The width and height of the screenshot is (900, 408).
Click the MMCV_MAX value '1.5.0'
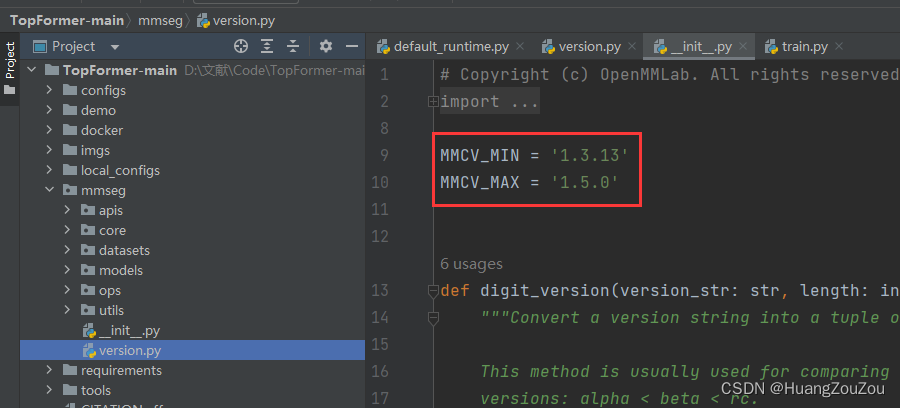584,182
